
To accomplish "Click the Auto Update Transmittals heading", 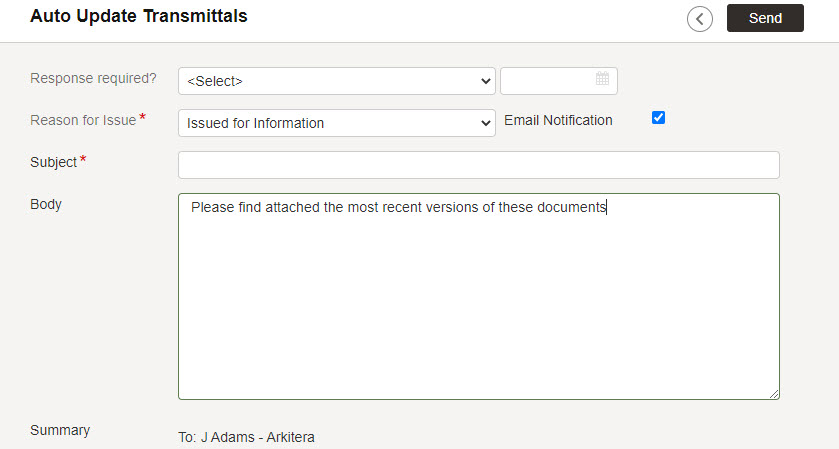I will (139, 16).
